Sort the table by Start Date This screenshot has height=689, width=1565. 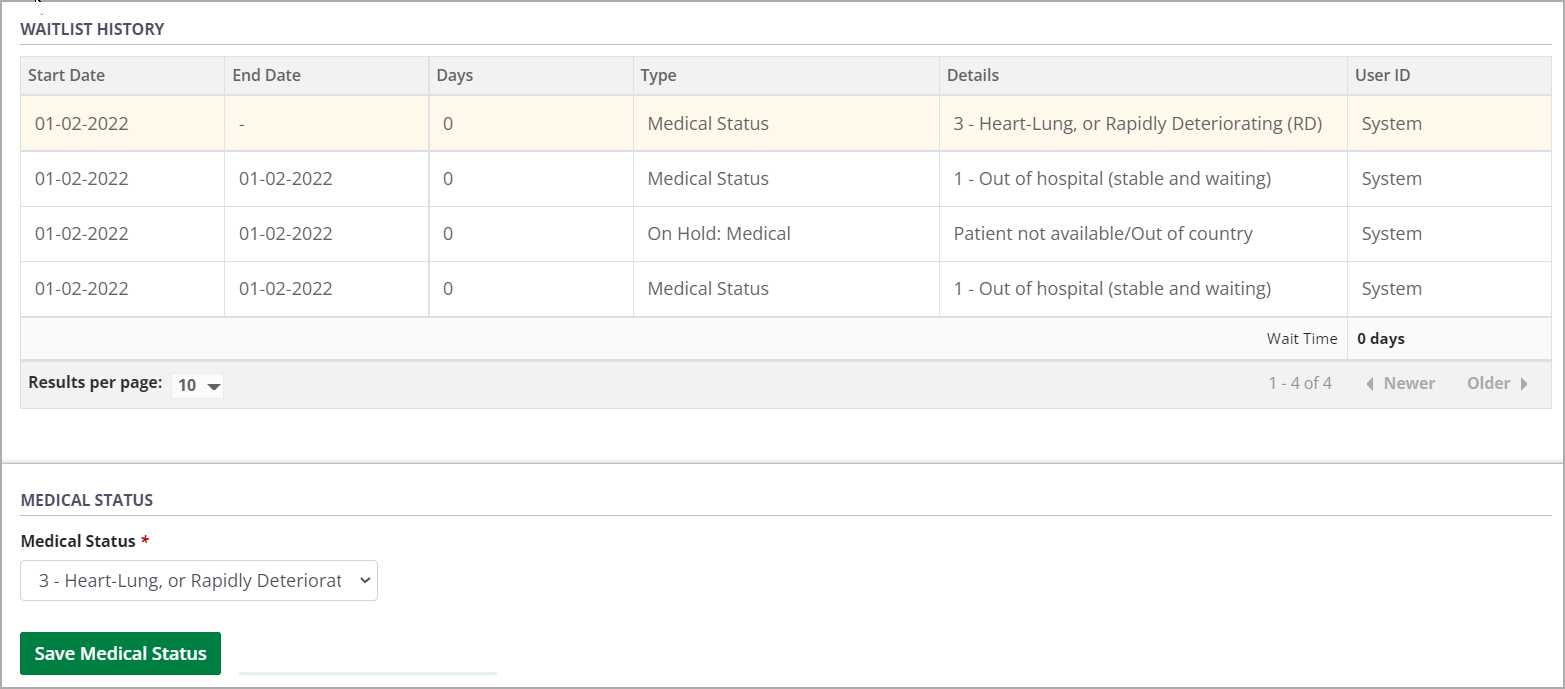click(66, 75)
